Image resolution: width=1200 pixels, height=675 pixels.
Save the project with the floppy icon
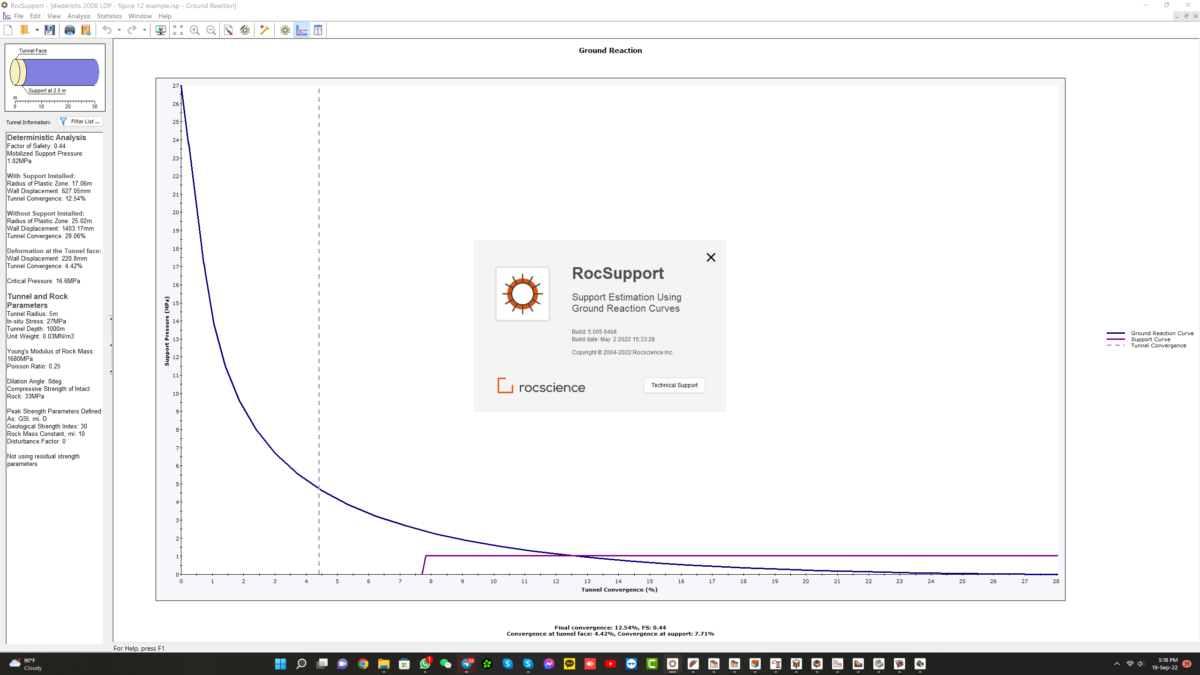[49, 30]
